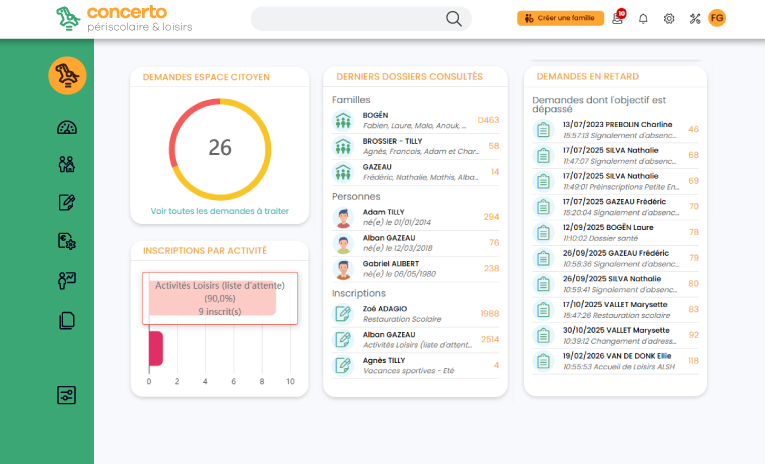The width and height of the screenshot is (765, 464).
Task: Click the search magnifier icon
Action: [454, 19]
